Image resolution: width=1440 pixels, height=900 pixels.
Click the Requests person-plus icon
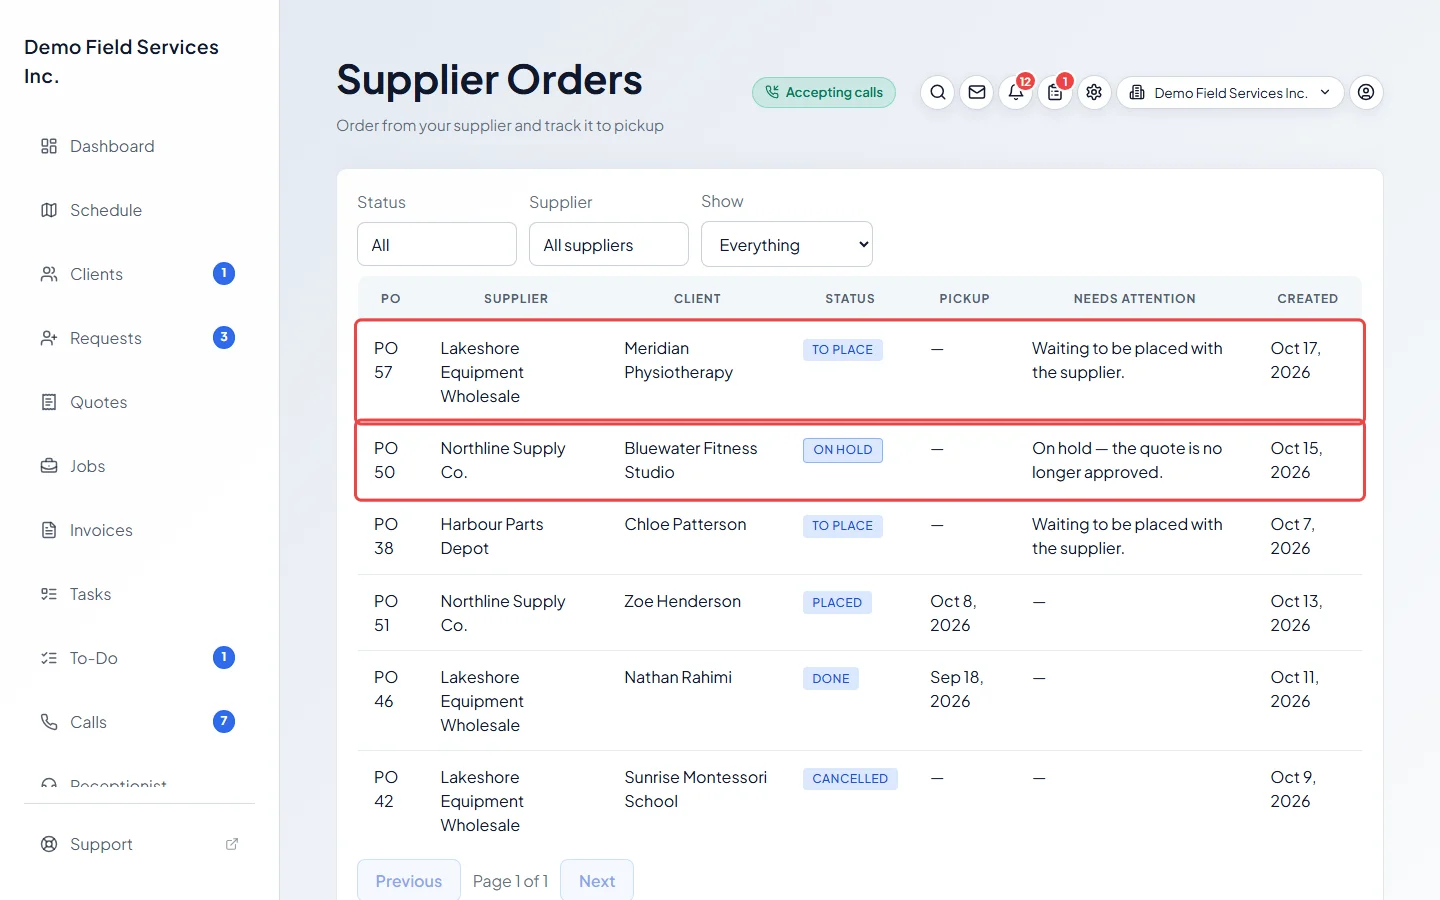click(x=49, y=338)
